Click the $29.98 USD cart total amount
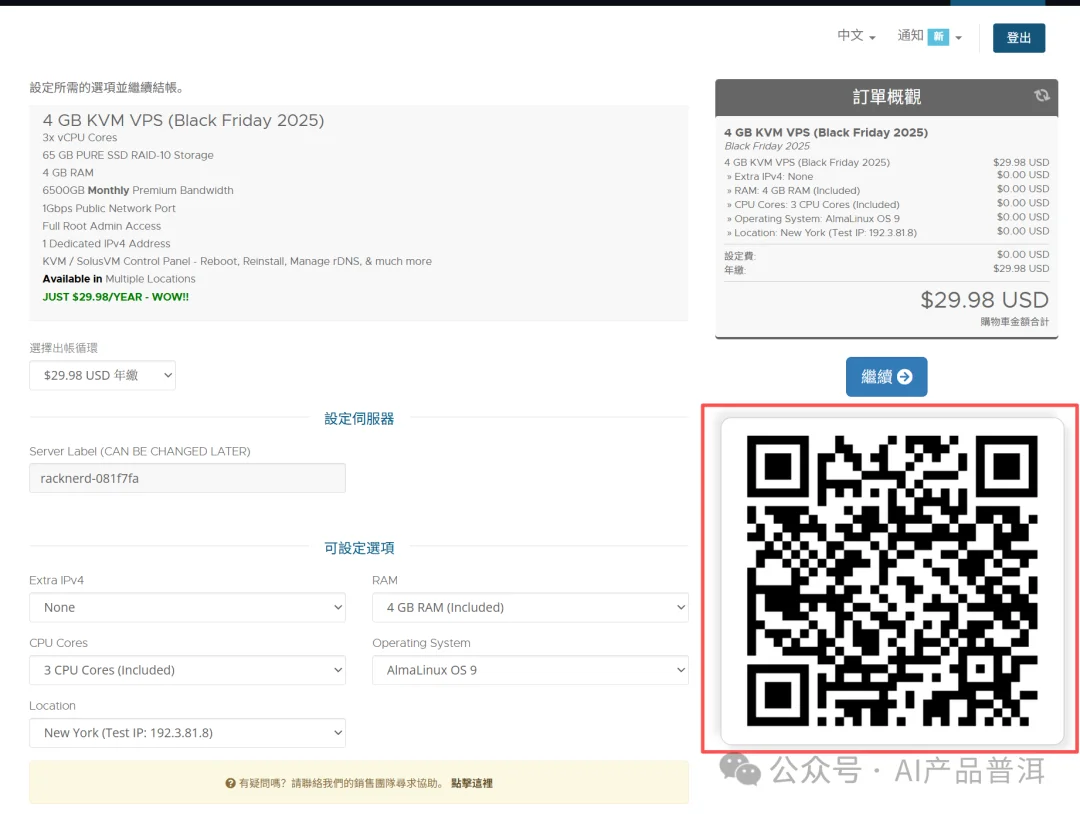1080x814 pixels. click(x=984, y=300)
